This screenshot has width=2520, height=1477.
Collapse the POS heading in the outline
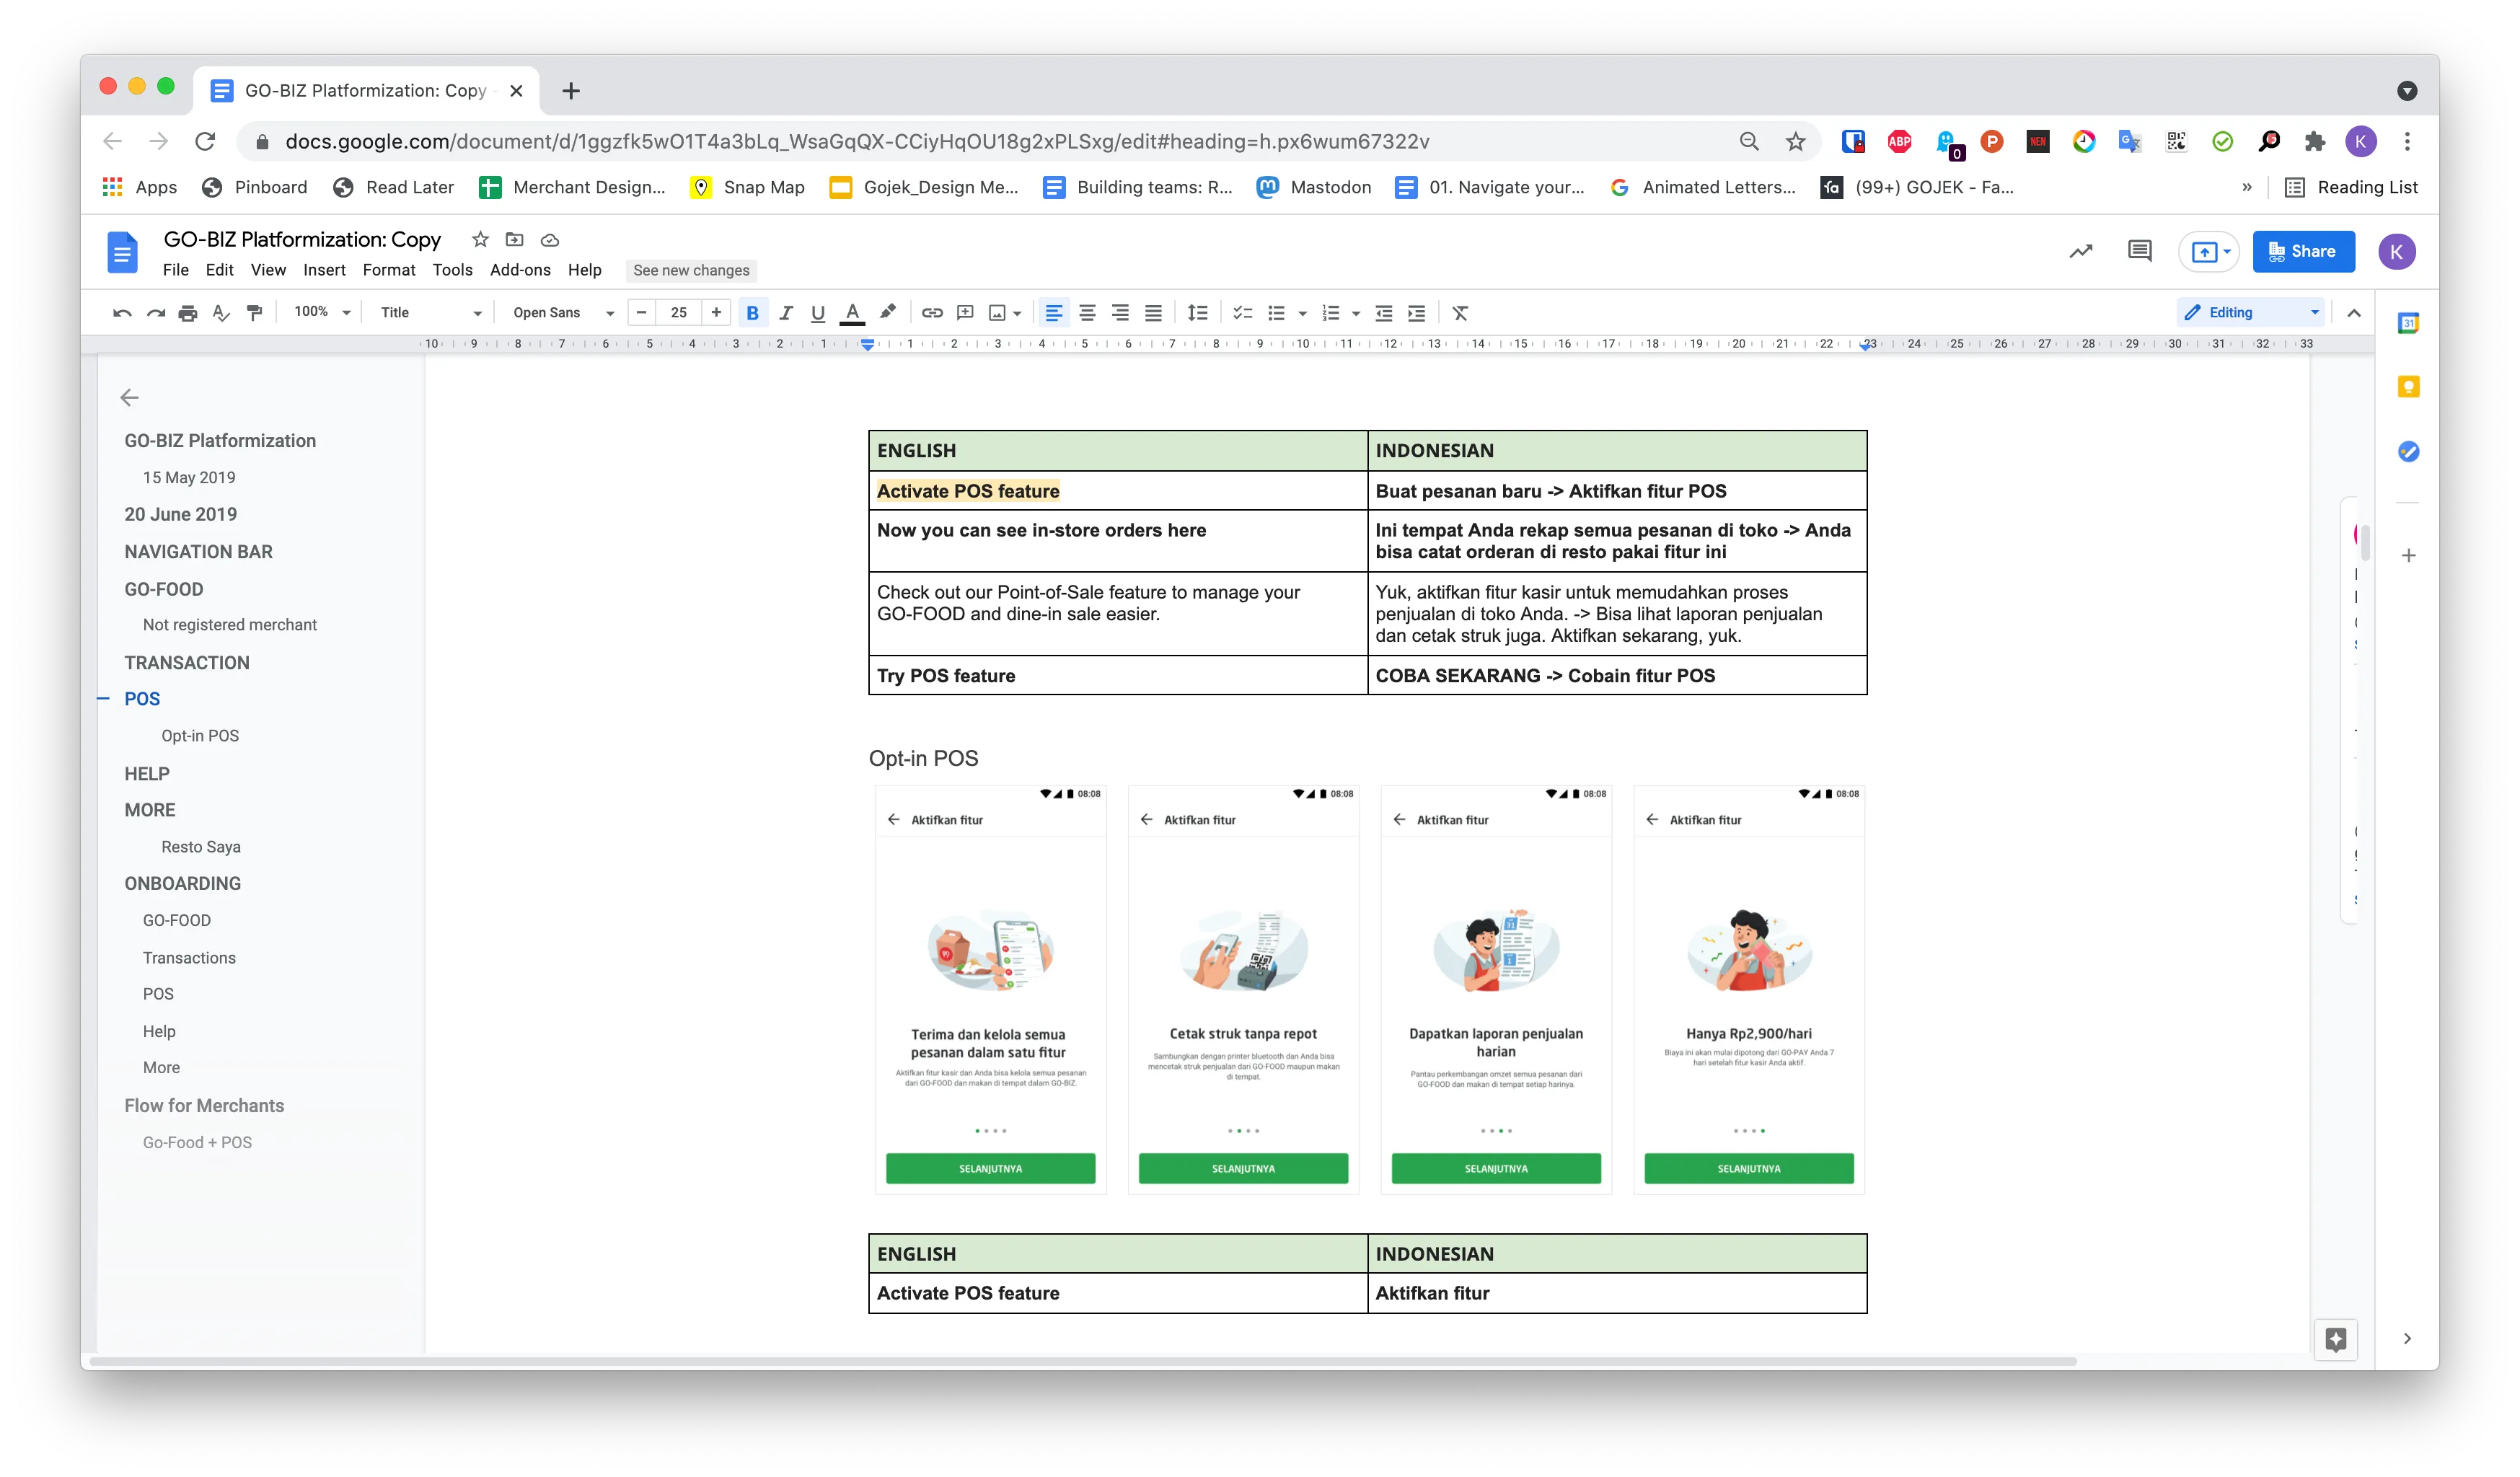pyautogui.click(x=103, y=698)
